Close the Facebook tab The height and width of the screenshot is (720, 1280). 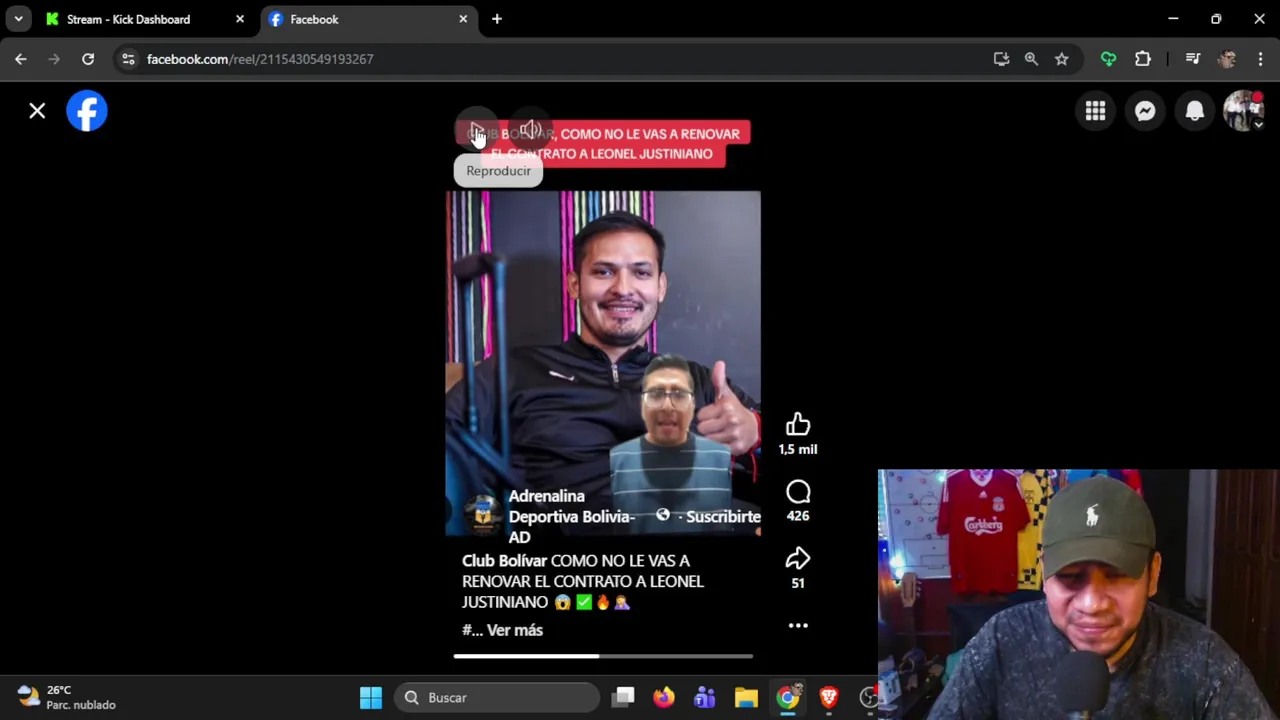(463, 19)
